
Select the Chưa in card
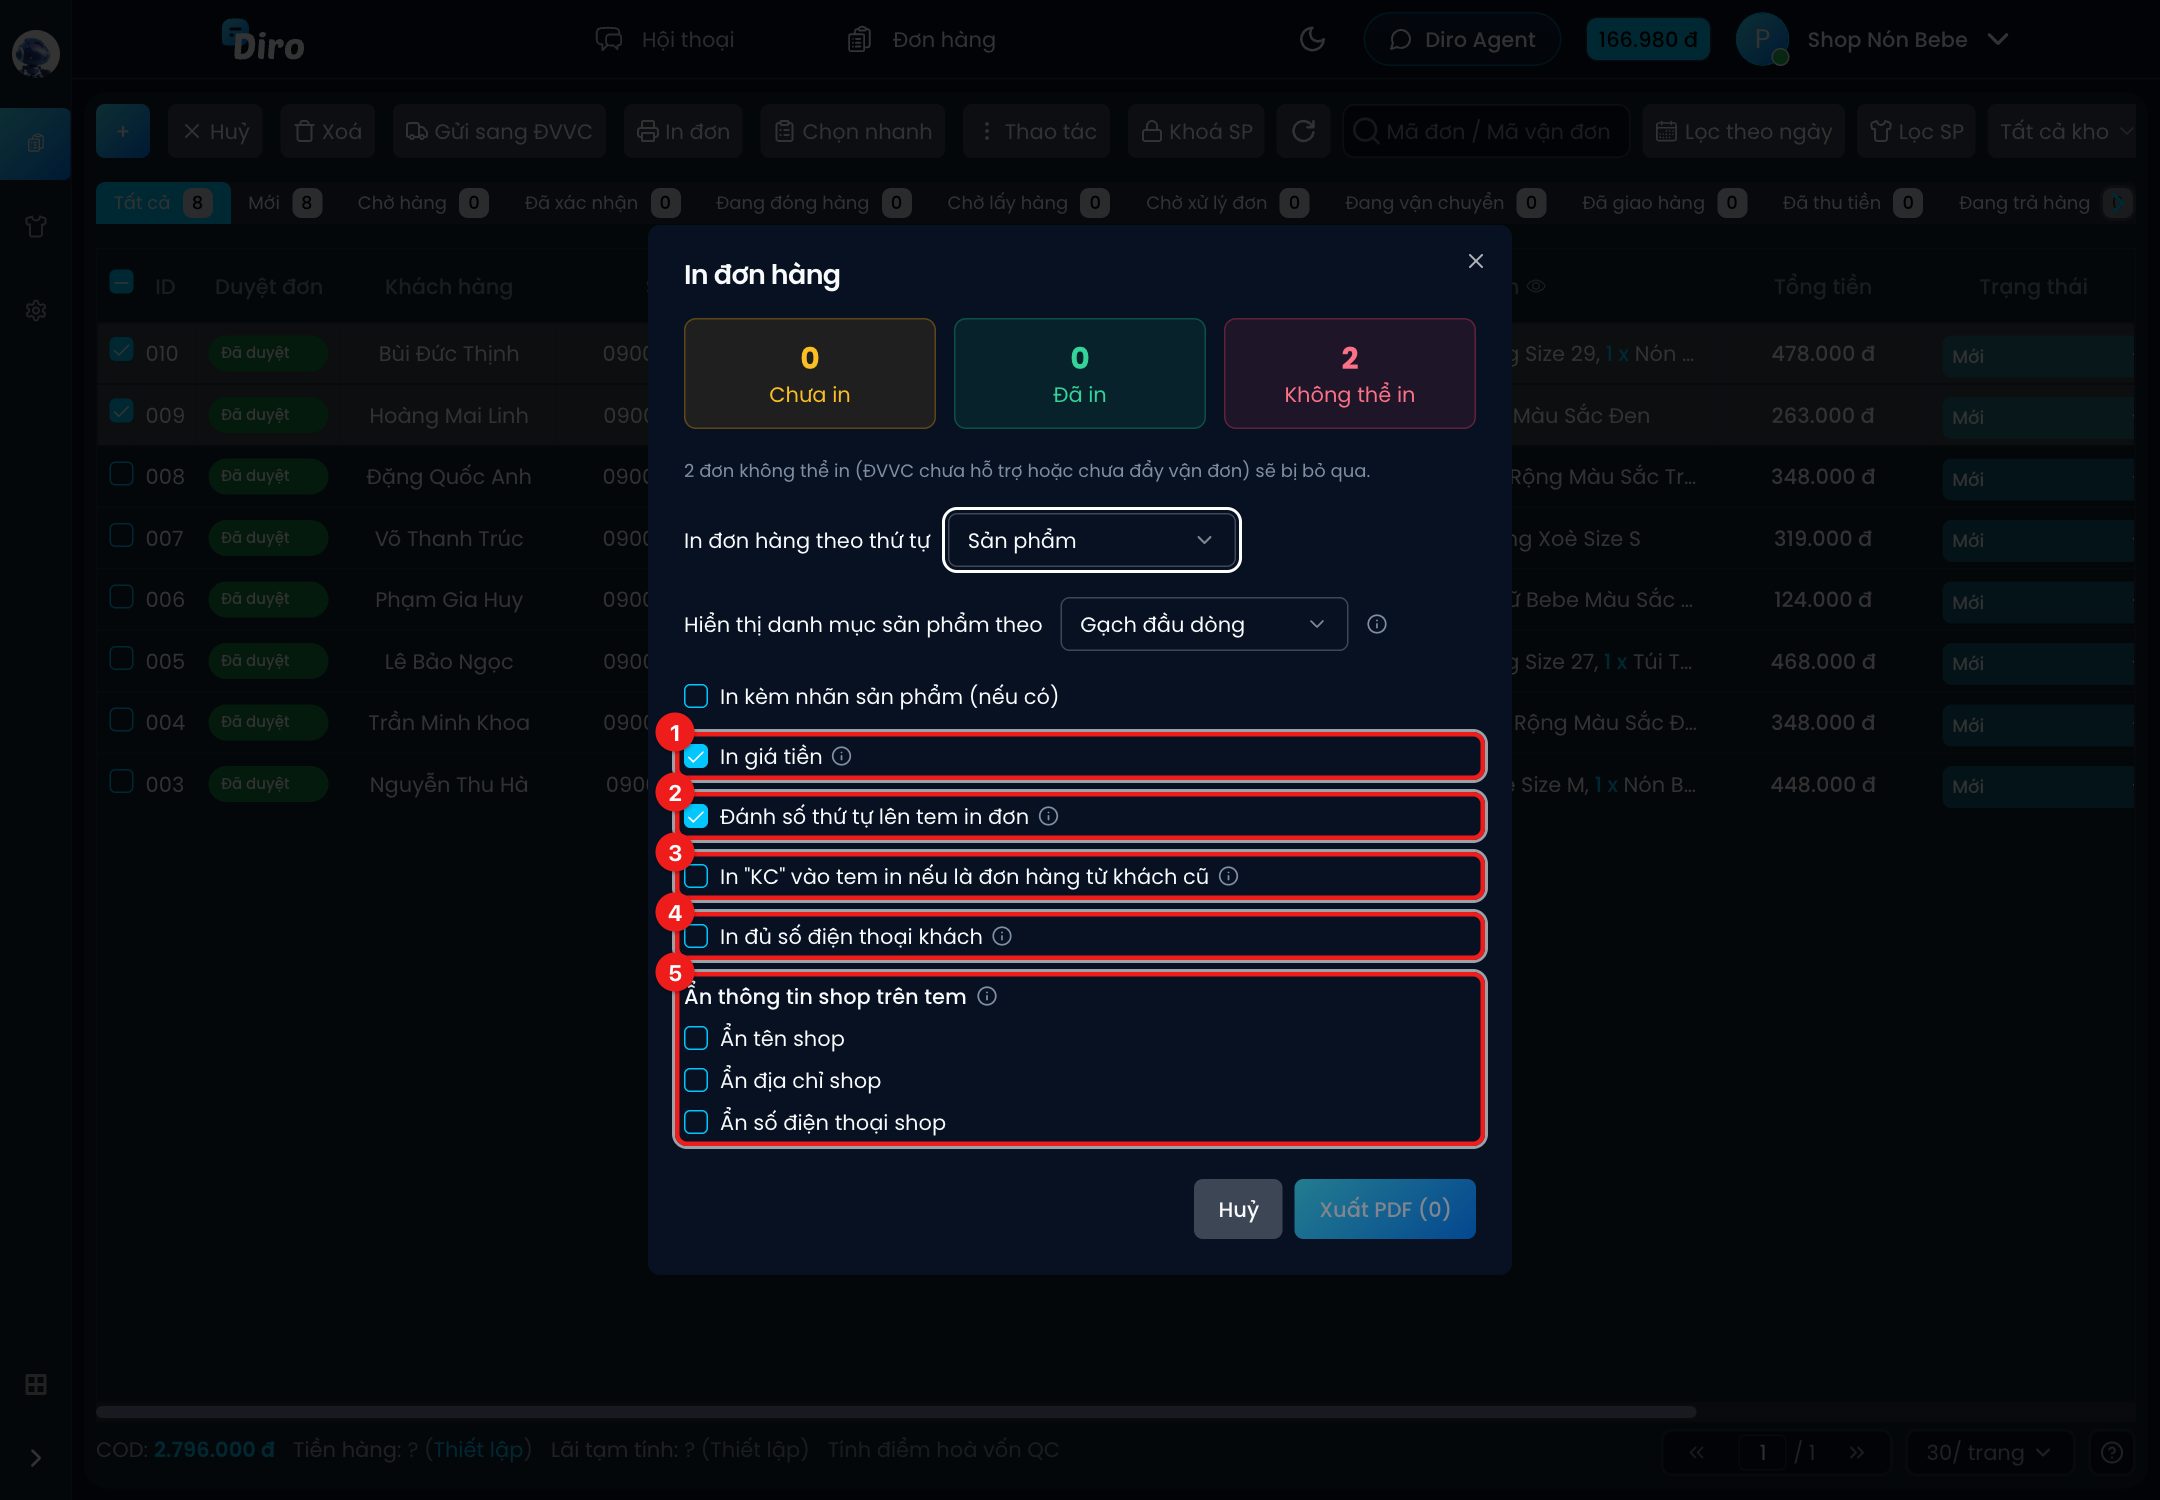[810, 373]
